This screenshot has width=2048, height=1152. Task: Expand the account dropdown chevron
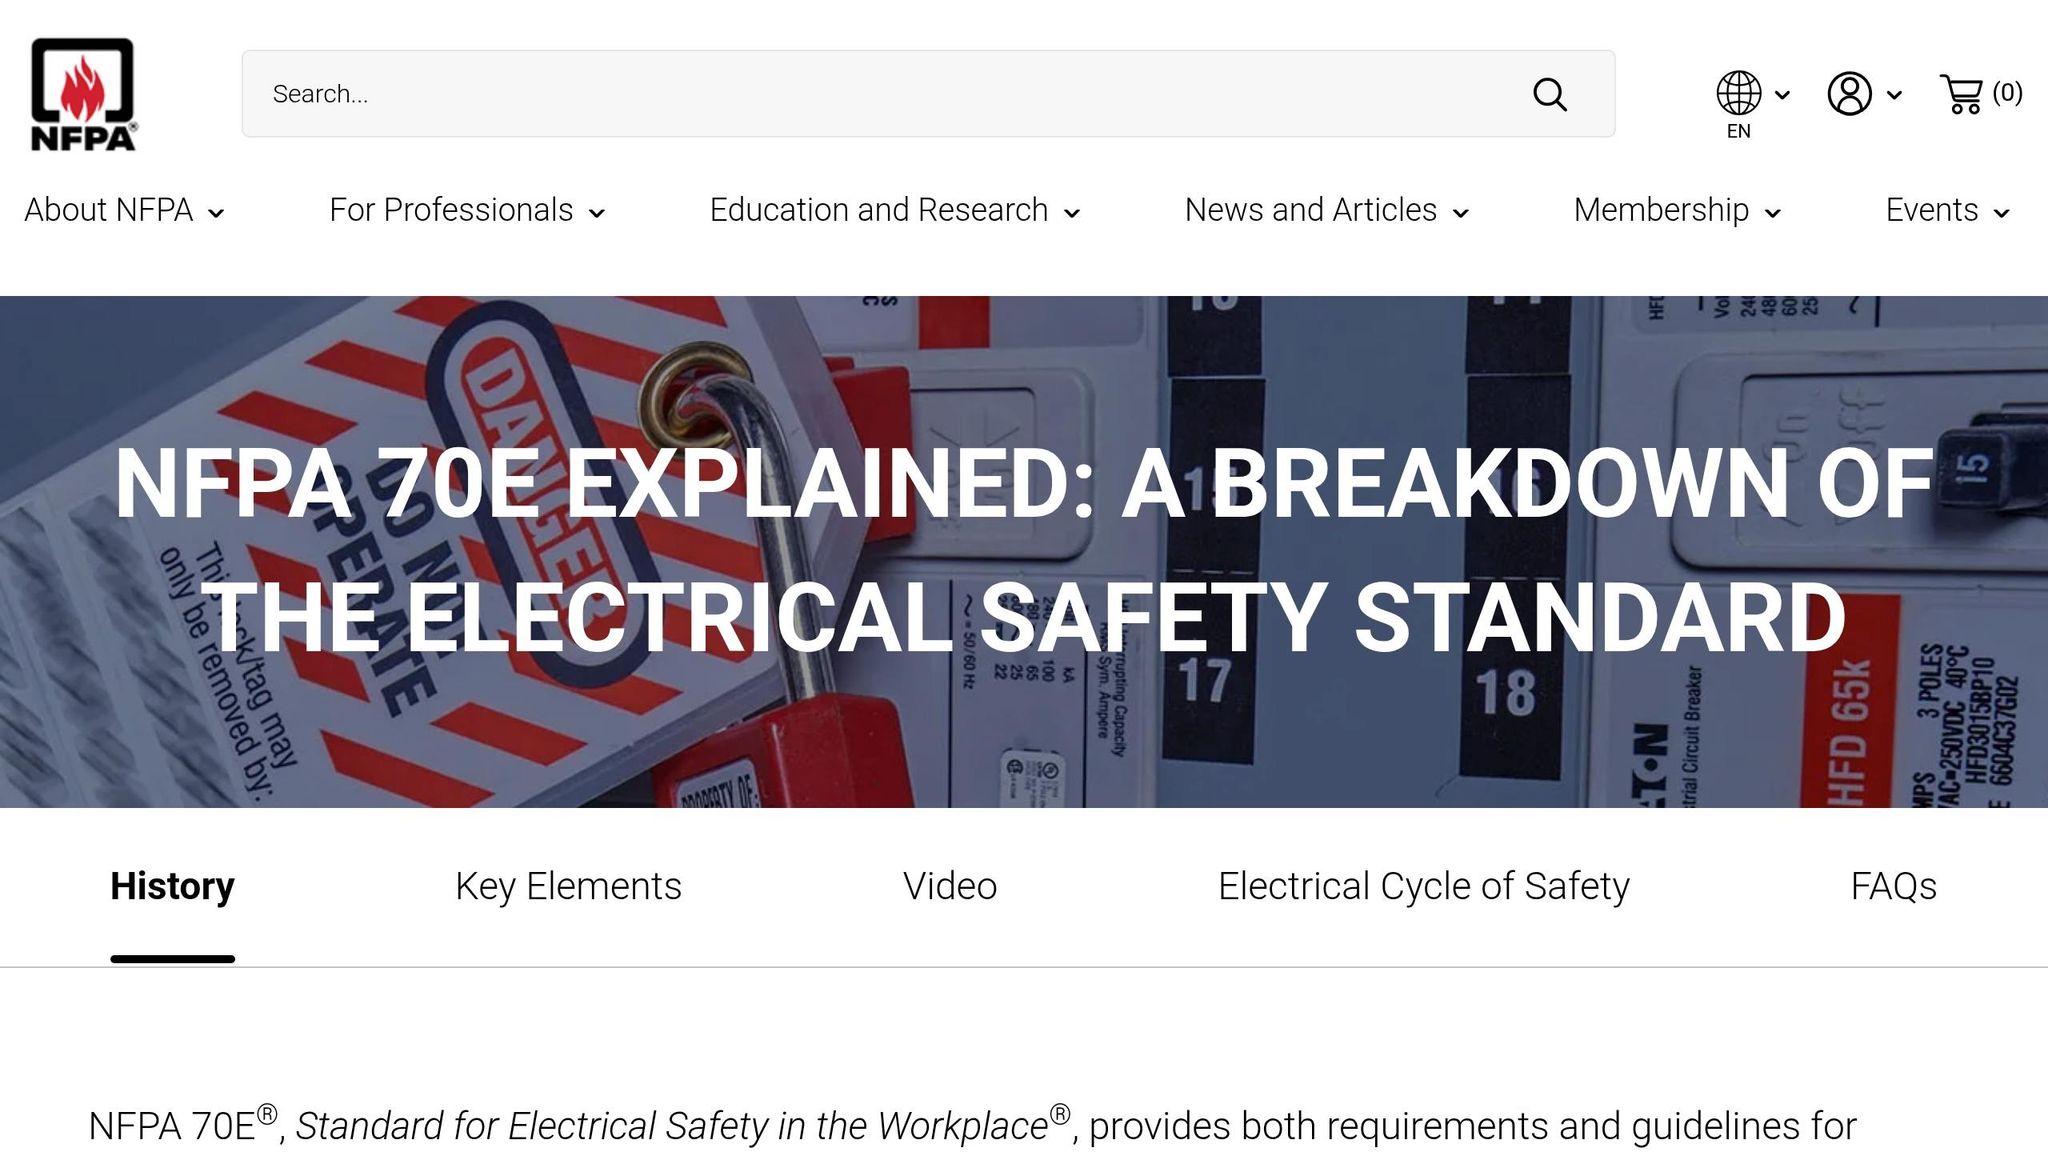[1894, 95]
